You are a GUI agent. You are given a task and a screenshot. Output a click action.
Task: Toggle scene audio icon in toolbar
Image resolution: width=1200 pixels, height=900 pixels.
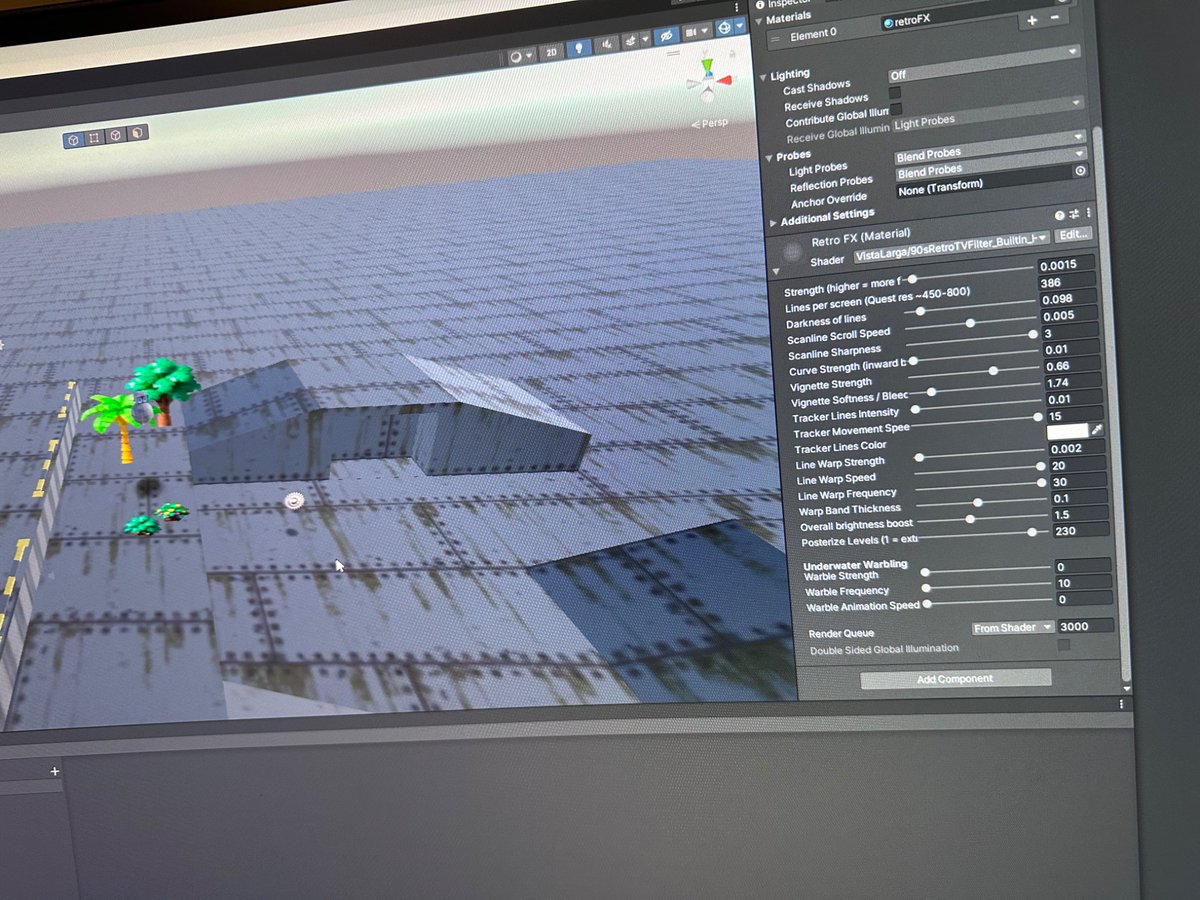coord(607,44)
